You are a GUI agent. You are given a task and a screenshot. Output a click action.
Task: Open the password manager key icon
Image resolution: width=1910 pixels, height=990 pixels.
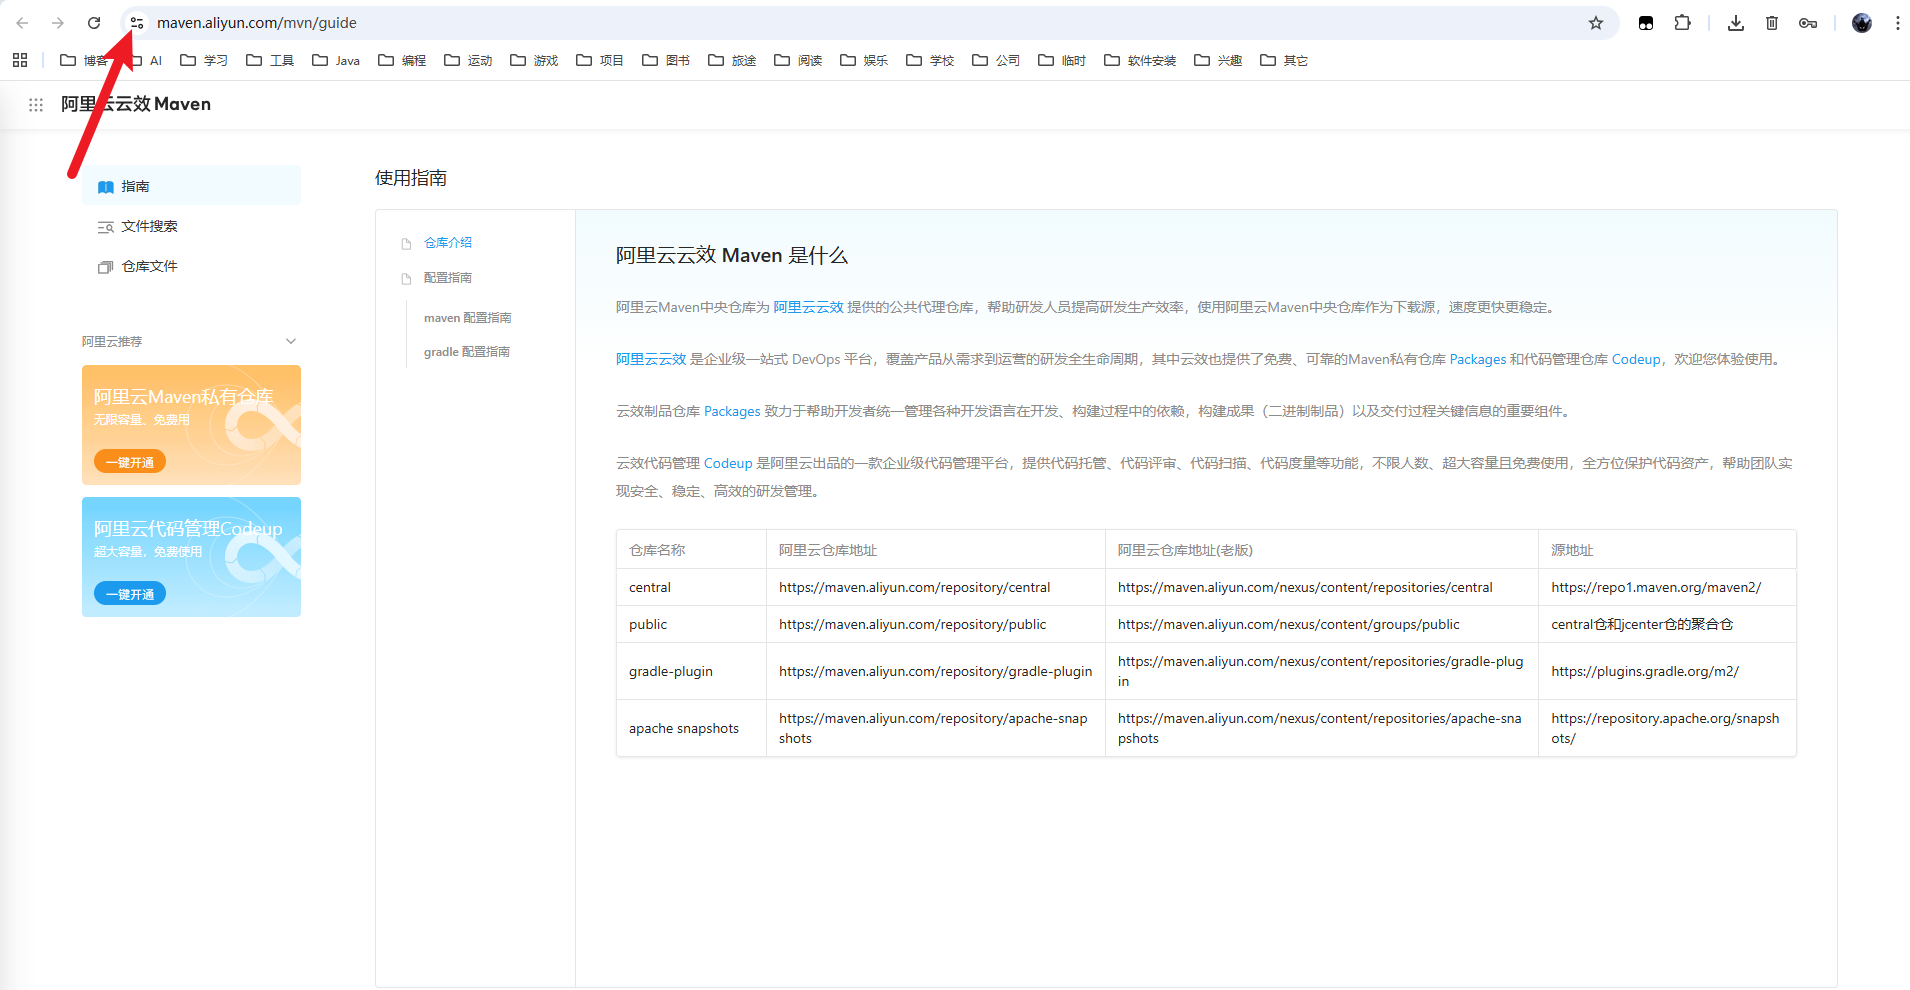coord(1808,23)
